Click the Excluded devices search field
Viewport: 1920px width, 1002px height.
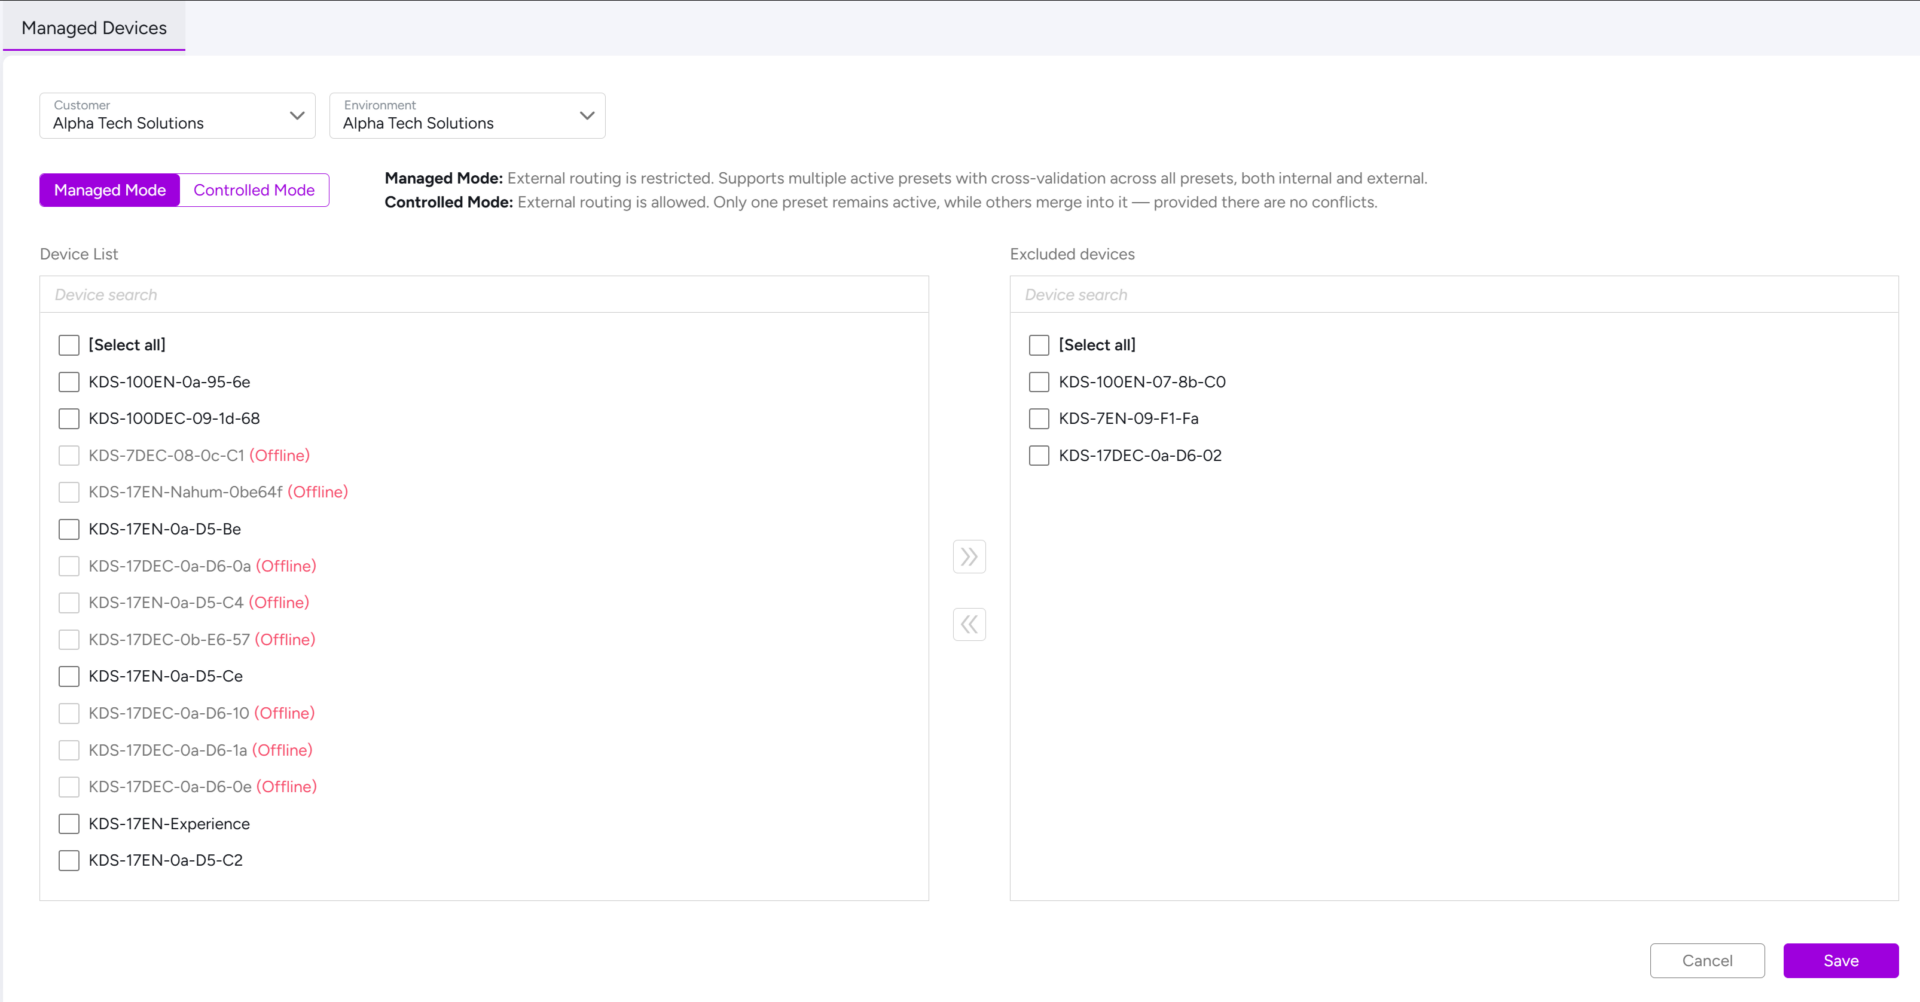pos(1454,295)
